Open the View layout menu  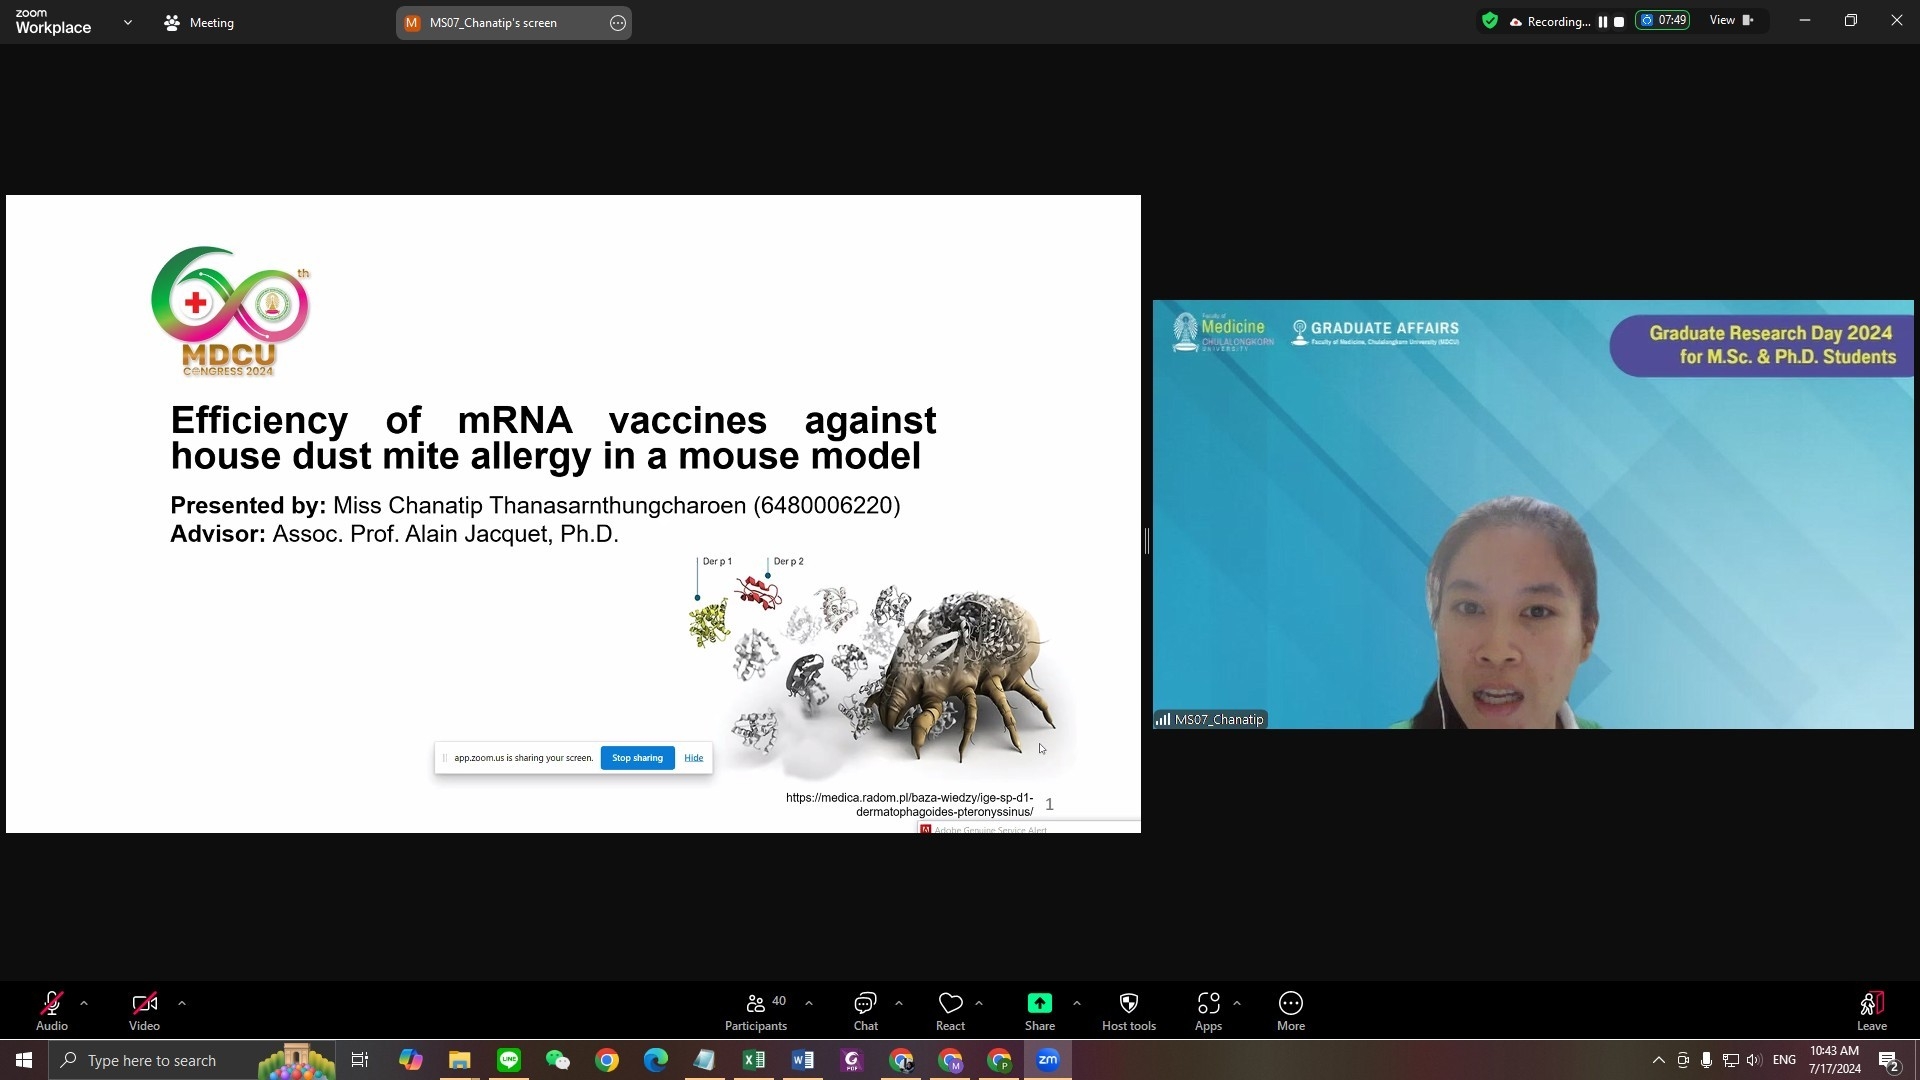click(1732, 21)
